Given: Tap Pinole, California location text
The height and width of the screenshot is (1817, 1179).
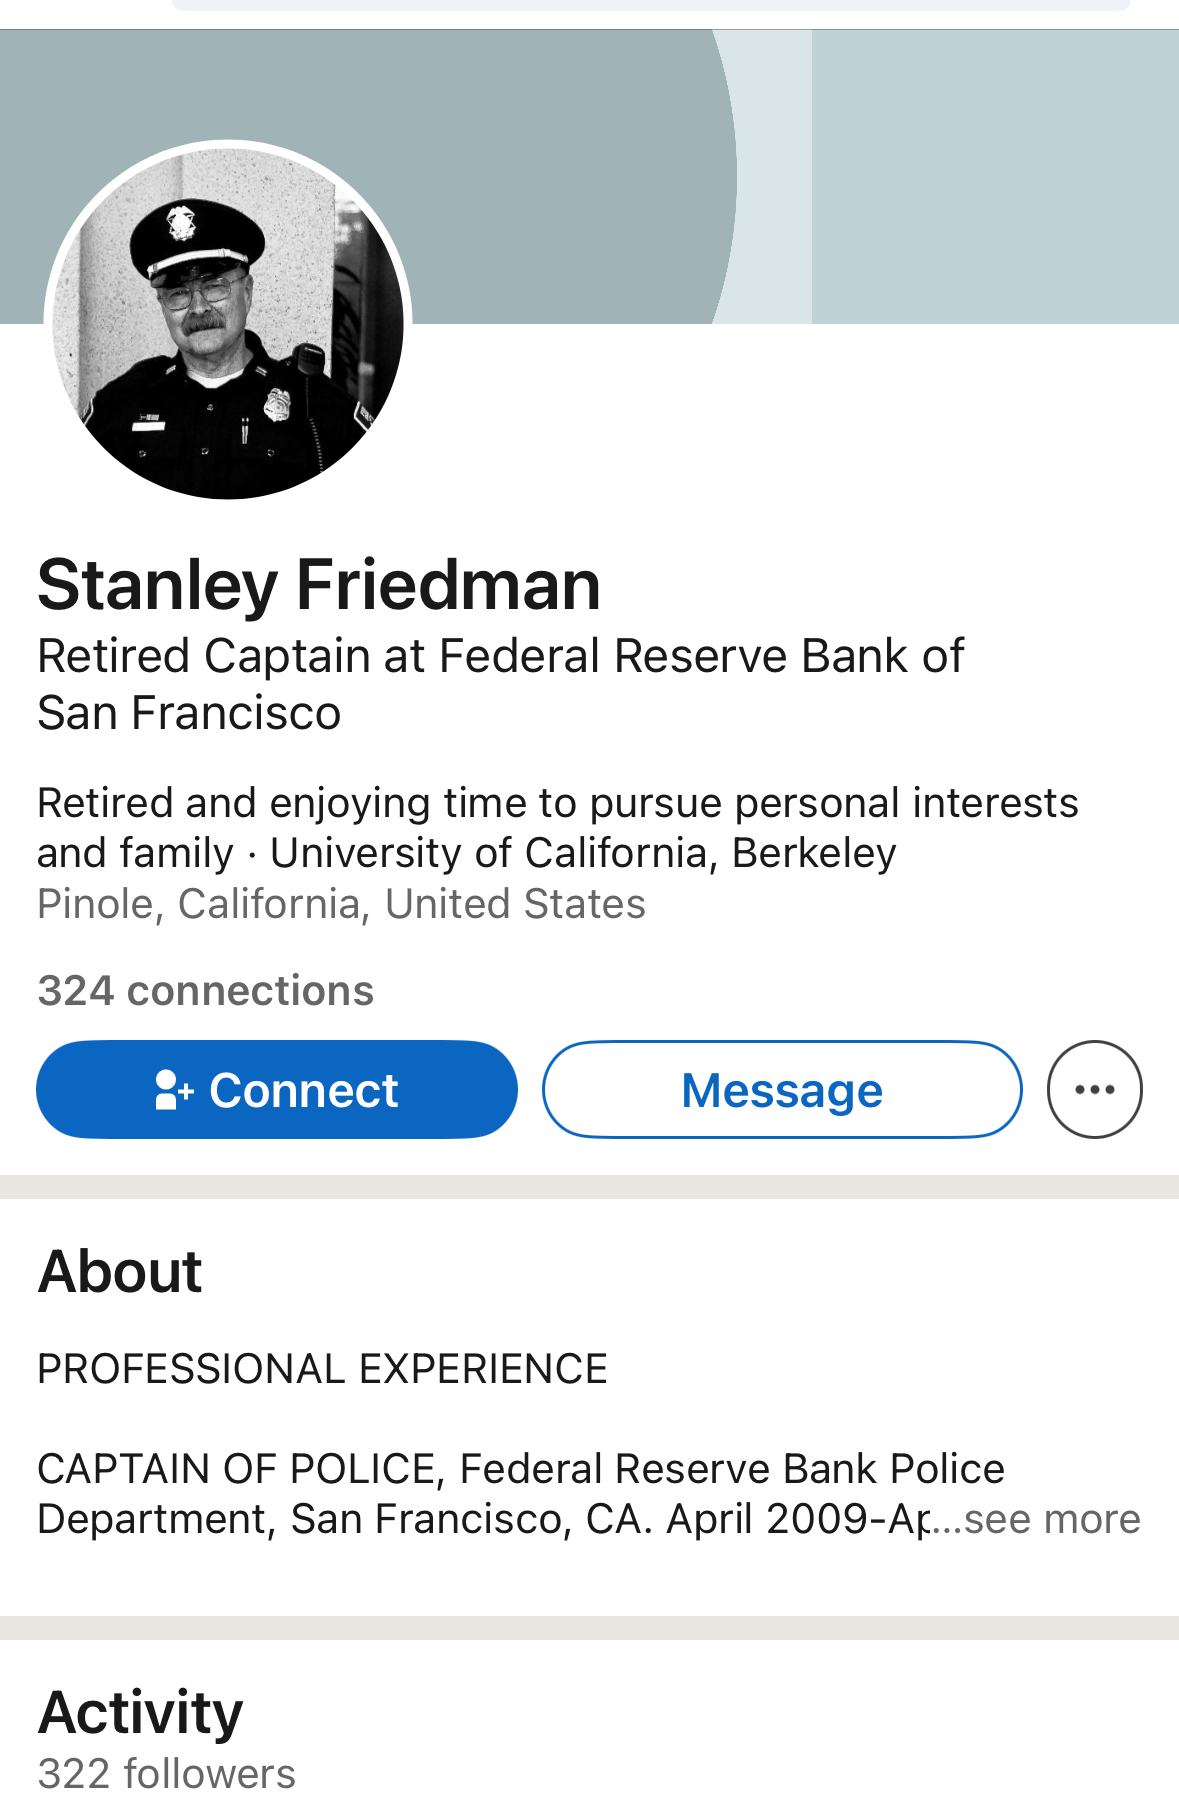Looking at the screenshot, I should click(341, 904).
